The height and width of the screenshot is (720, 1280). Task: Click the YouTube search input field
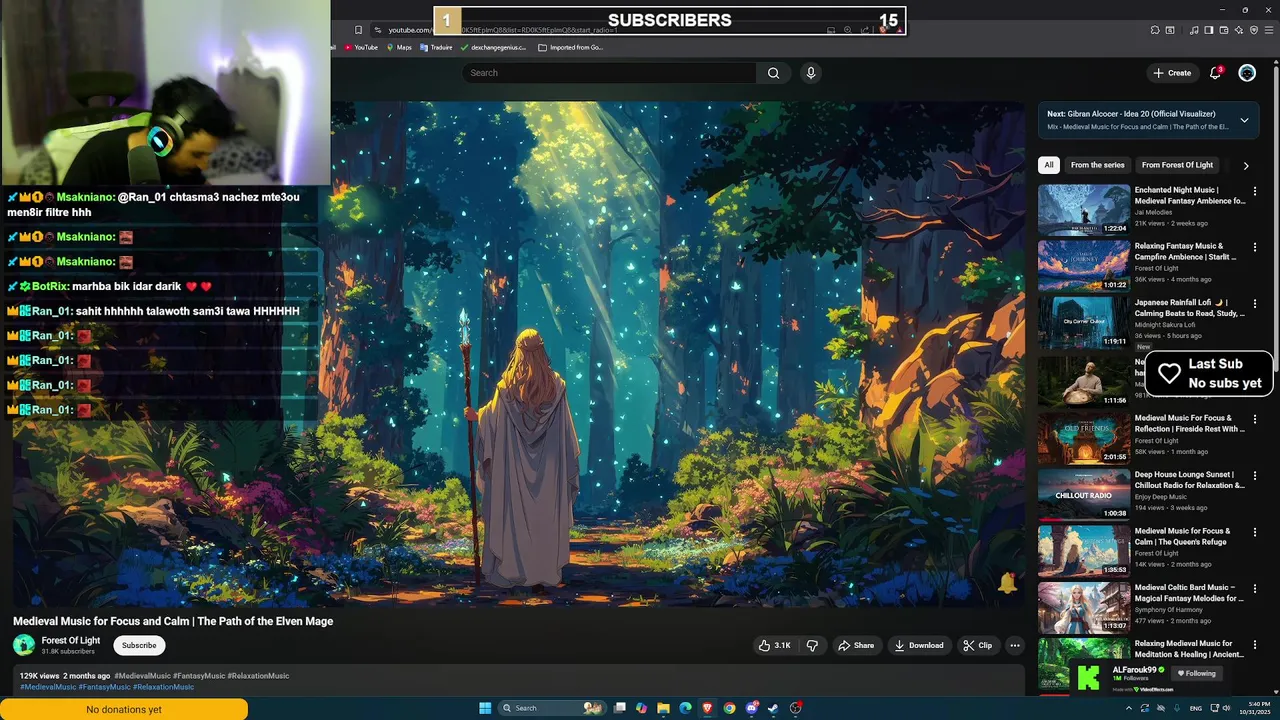pyautogui.click(x=610, y=73)
